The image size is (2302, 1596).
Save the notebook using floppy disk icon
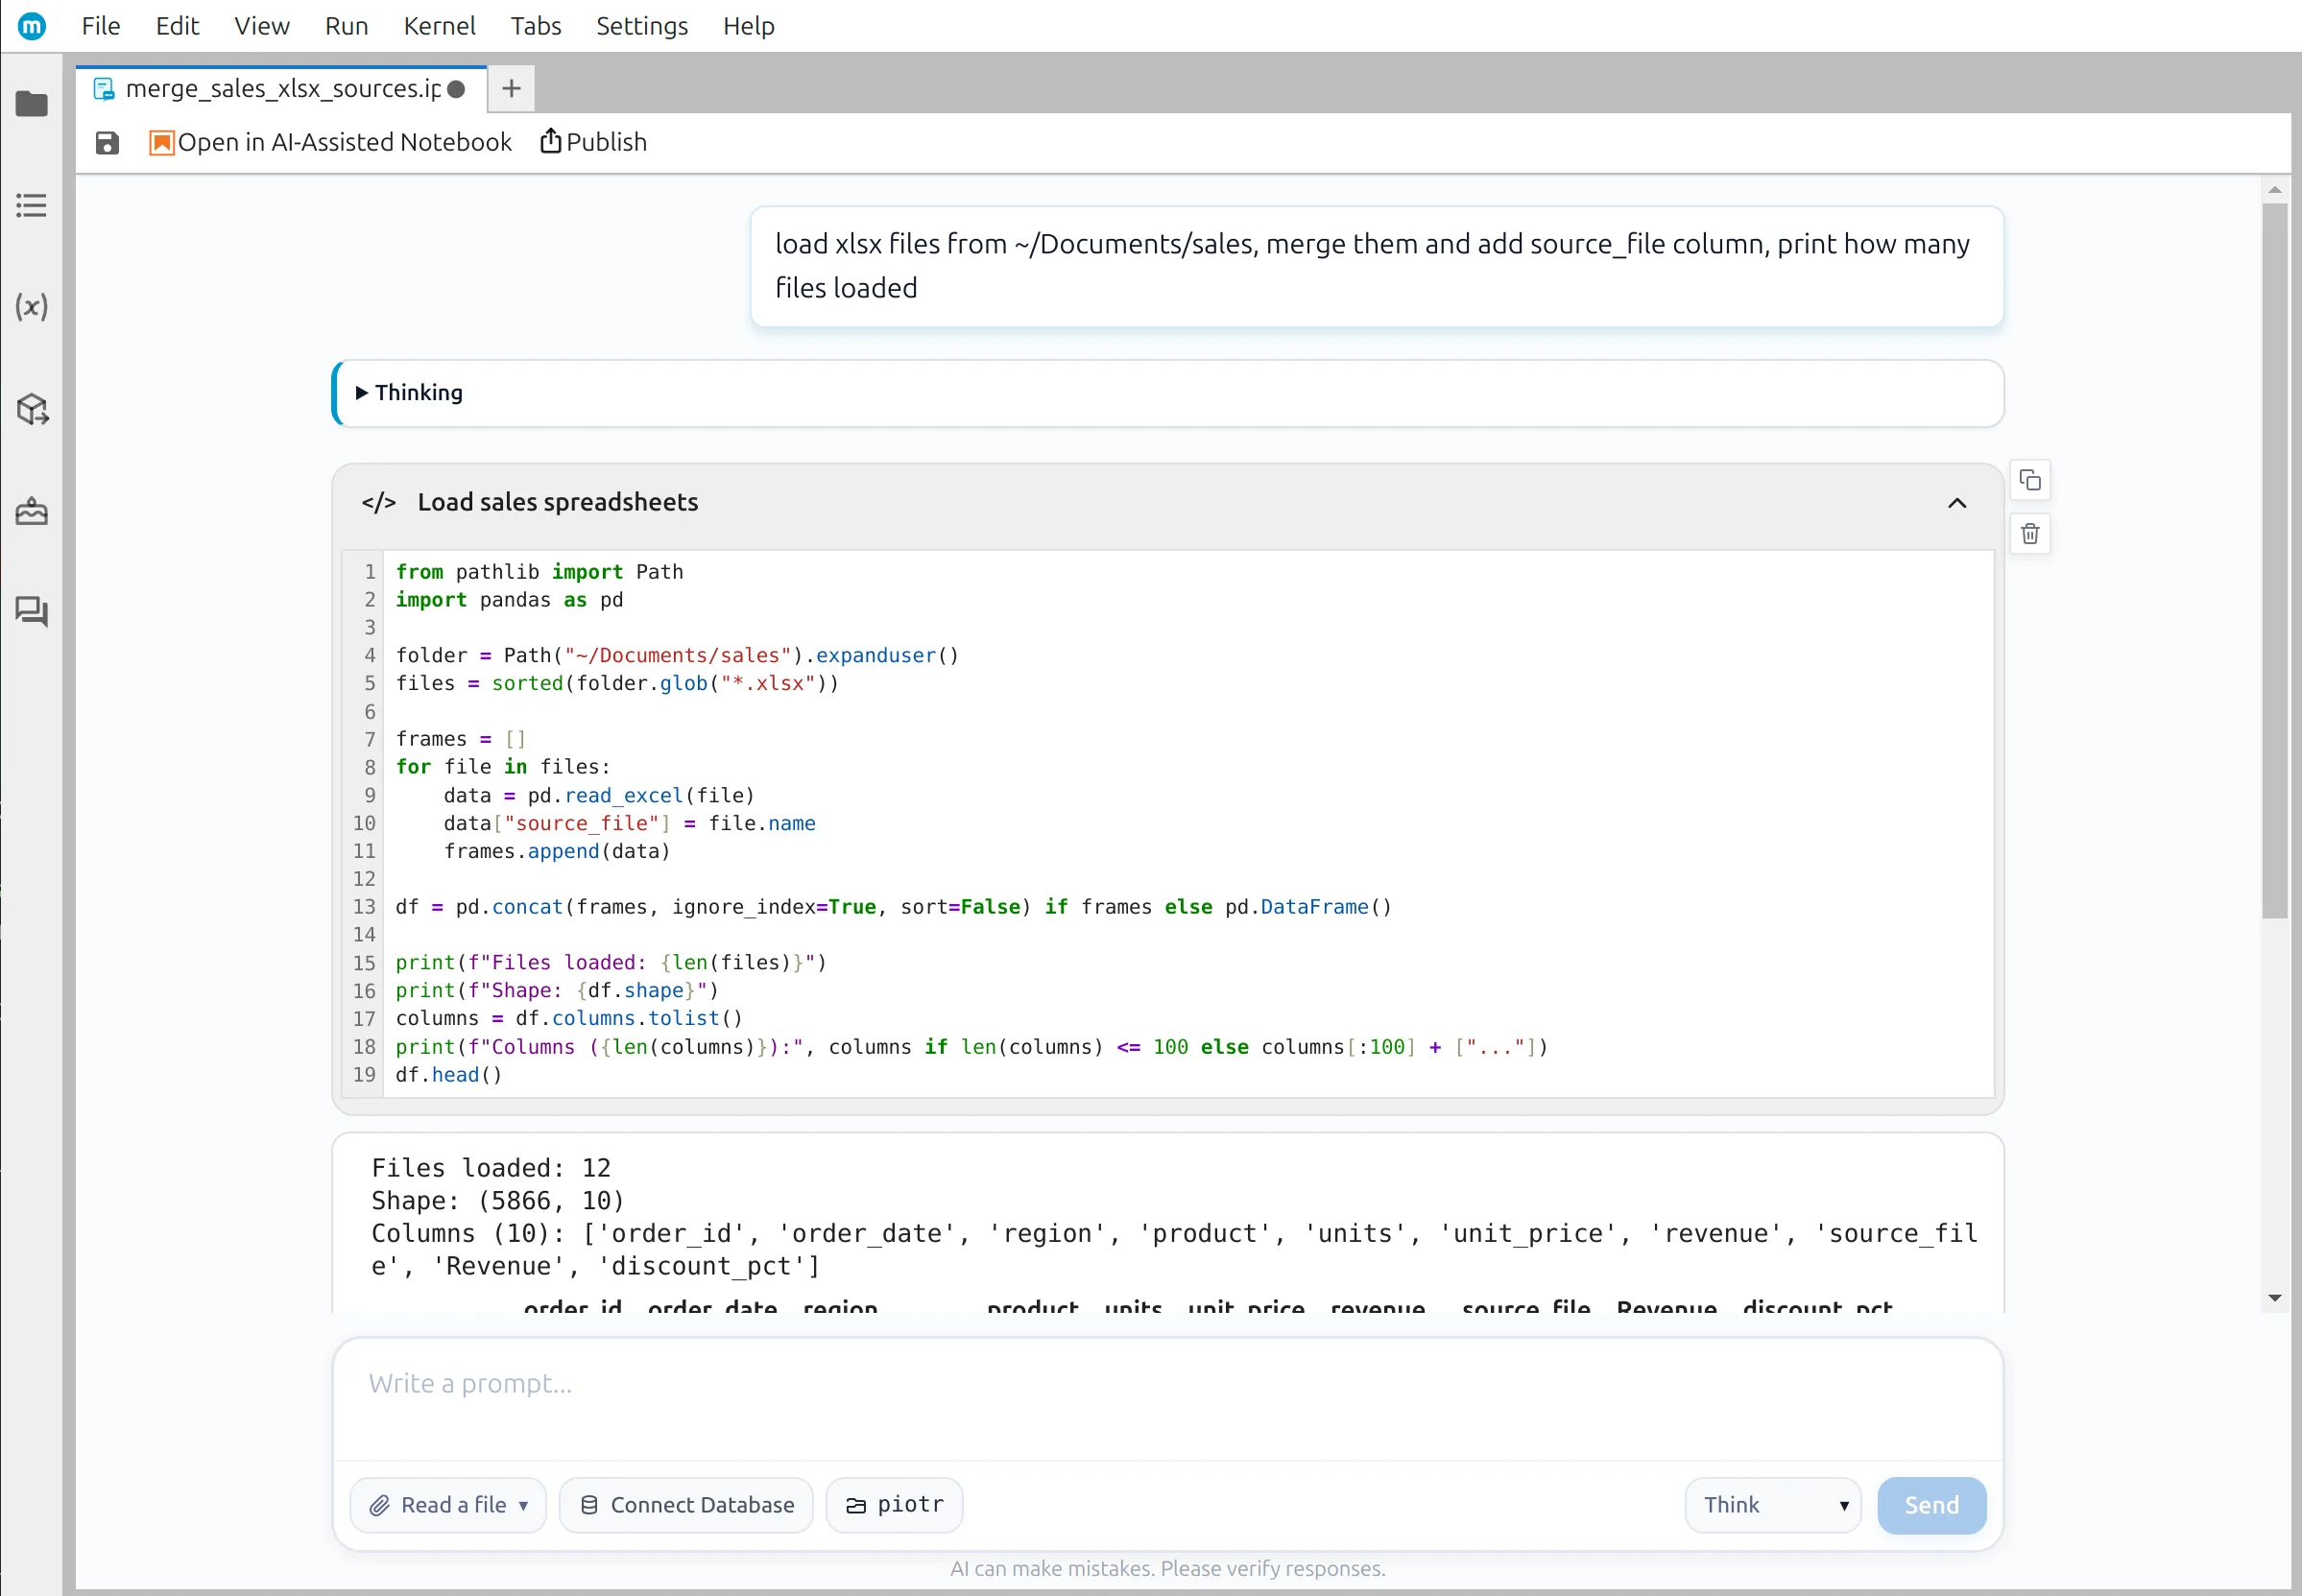click(107, 143)
